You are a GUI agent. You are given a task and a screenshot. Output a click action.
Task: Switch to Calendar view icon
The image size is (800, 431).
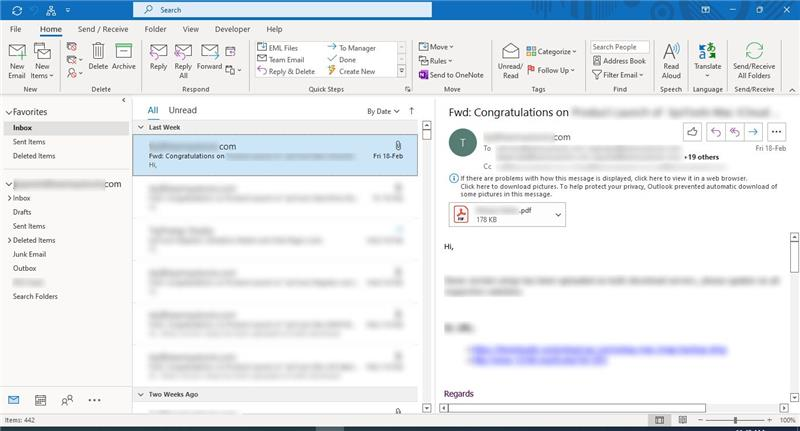pos(40,400)
